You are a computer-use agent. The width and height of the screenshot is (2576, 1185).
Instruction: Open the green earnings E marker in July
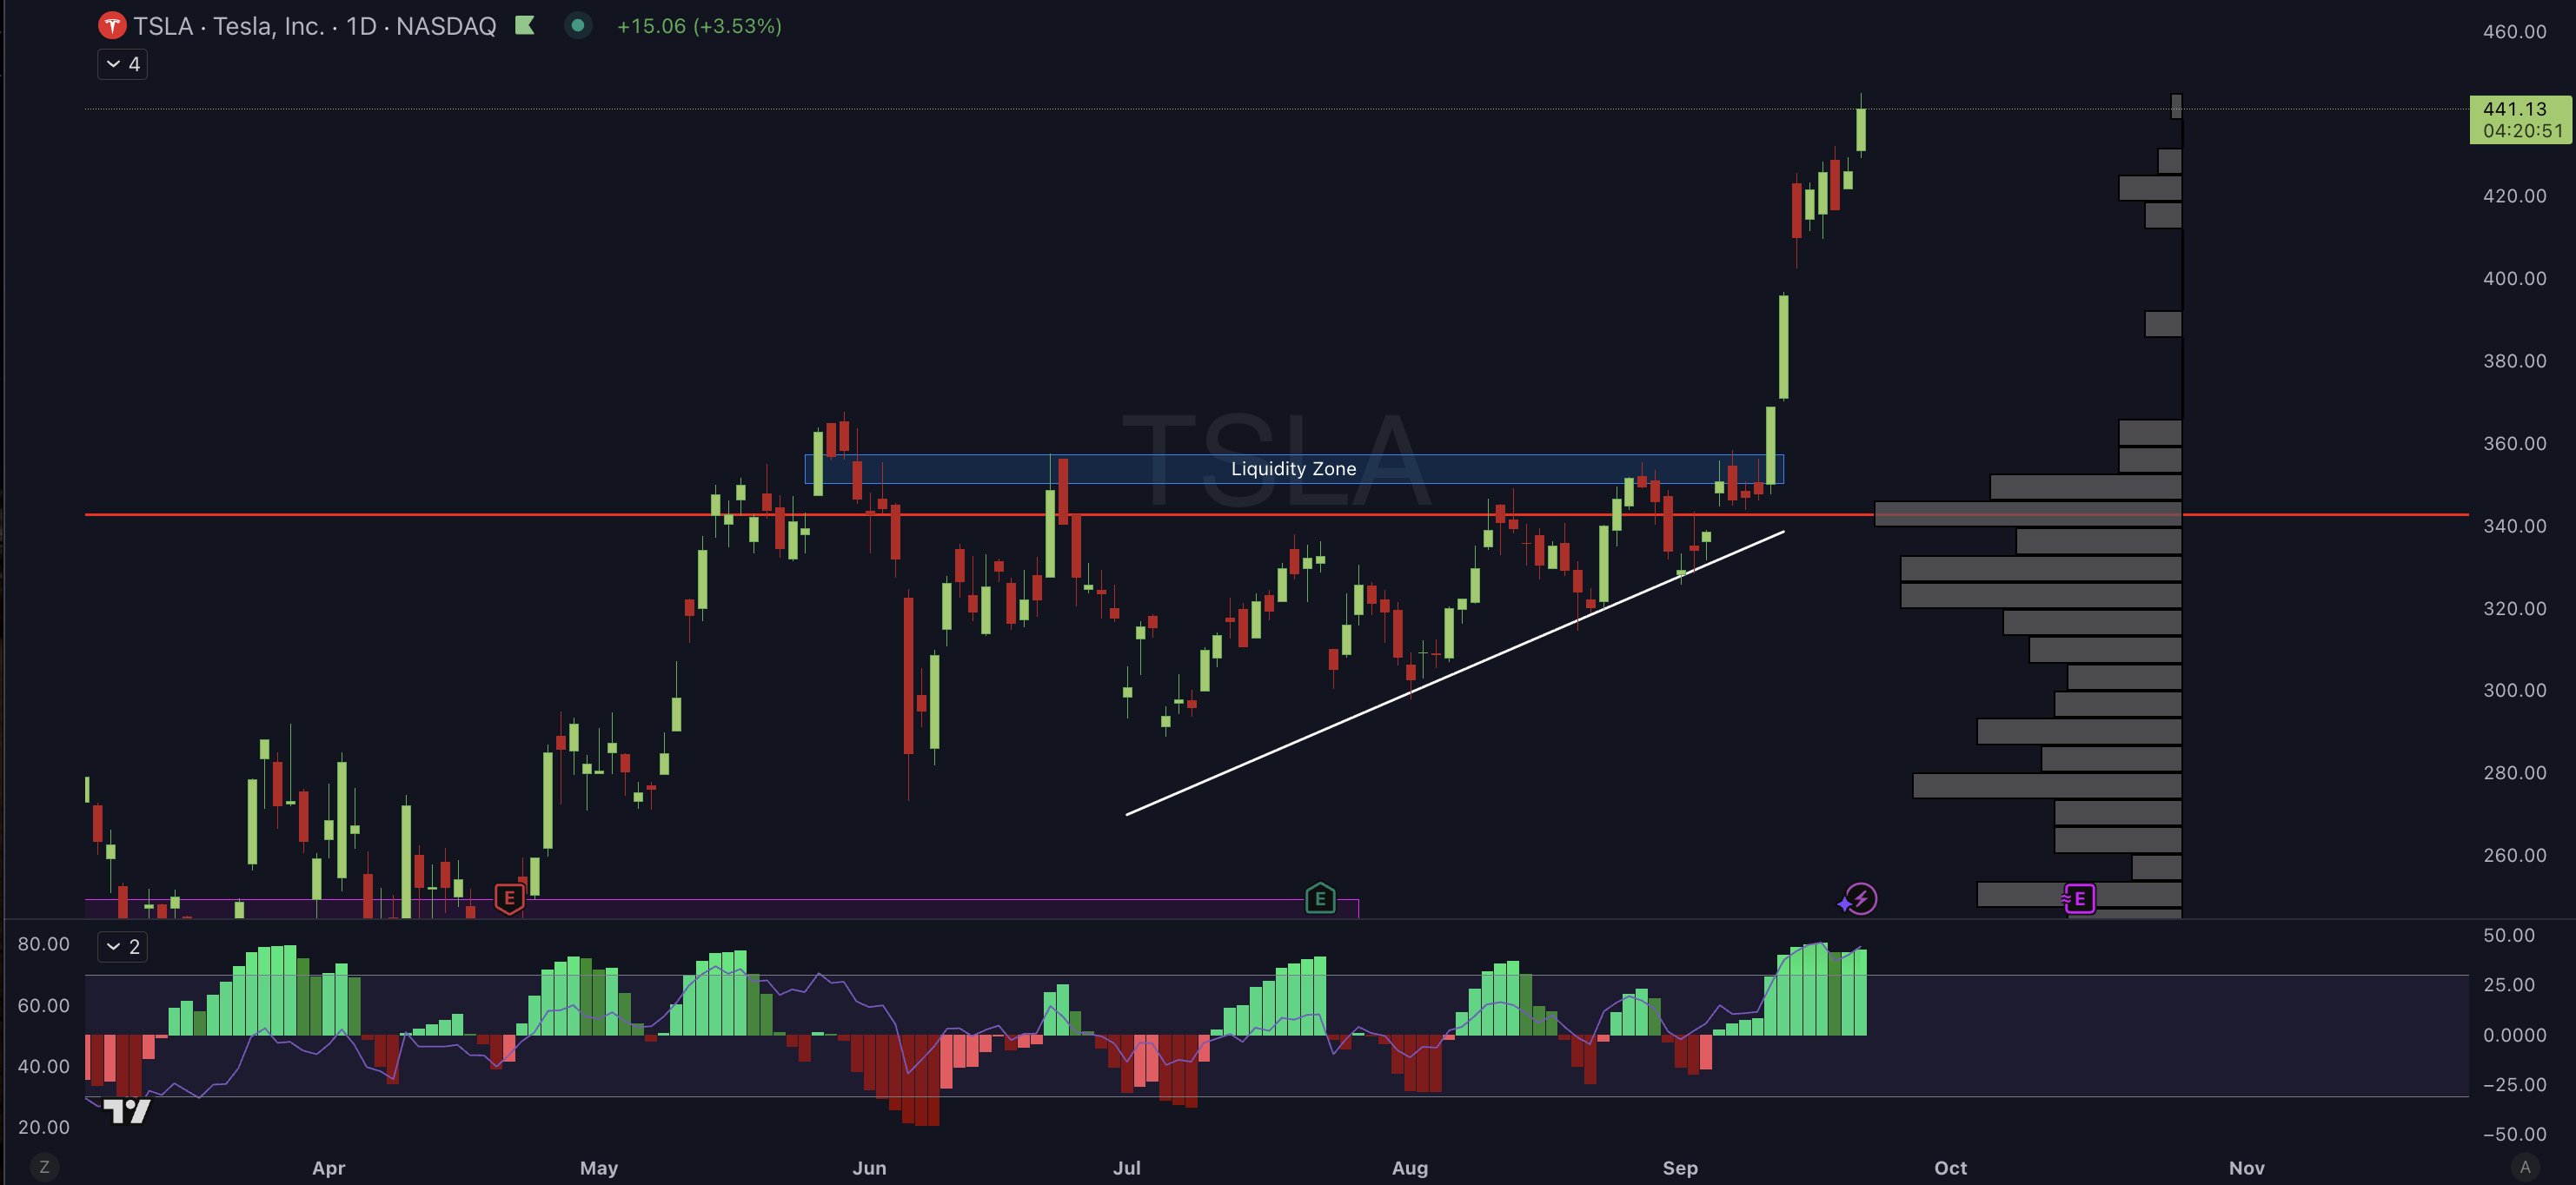pos(1319,898)
